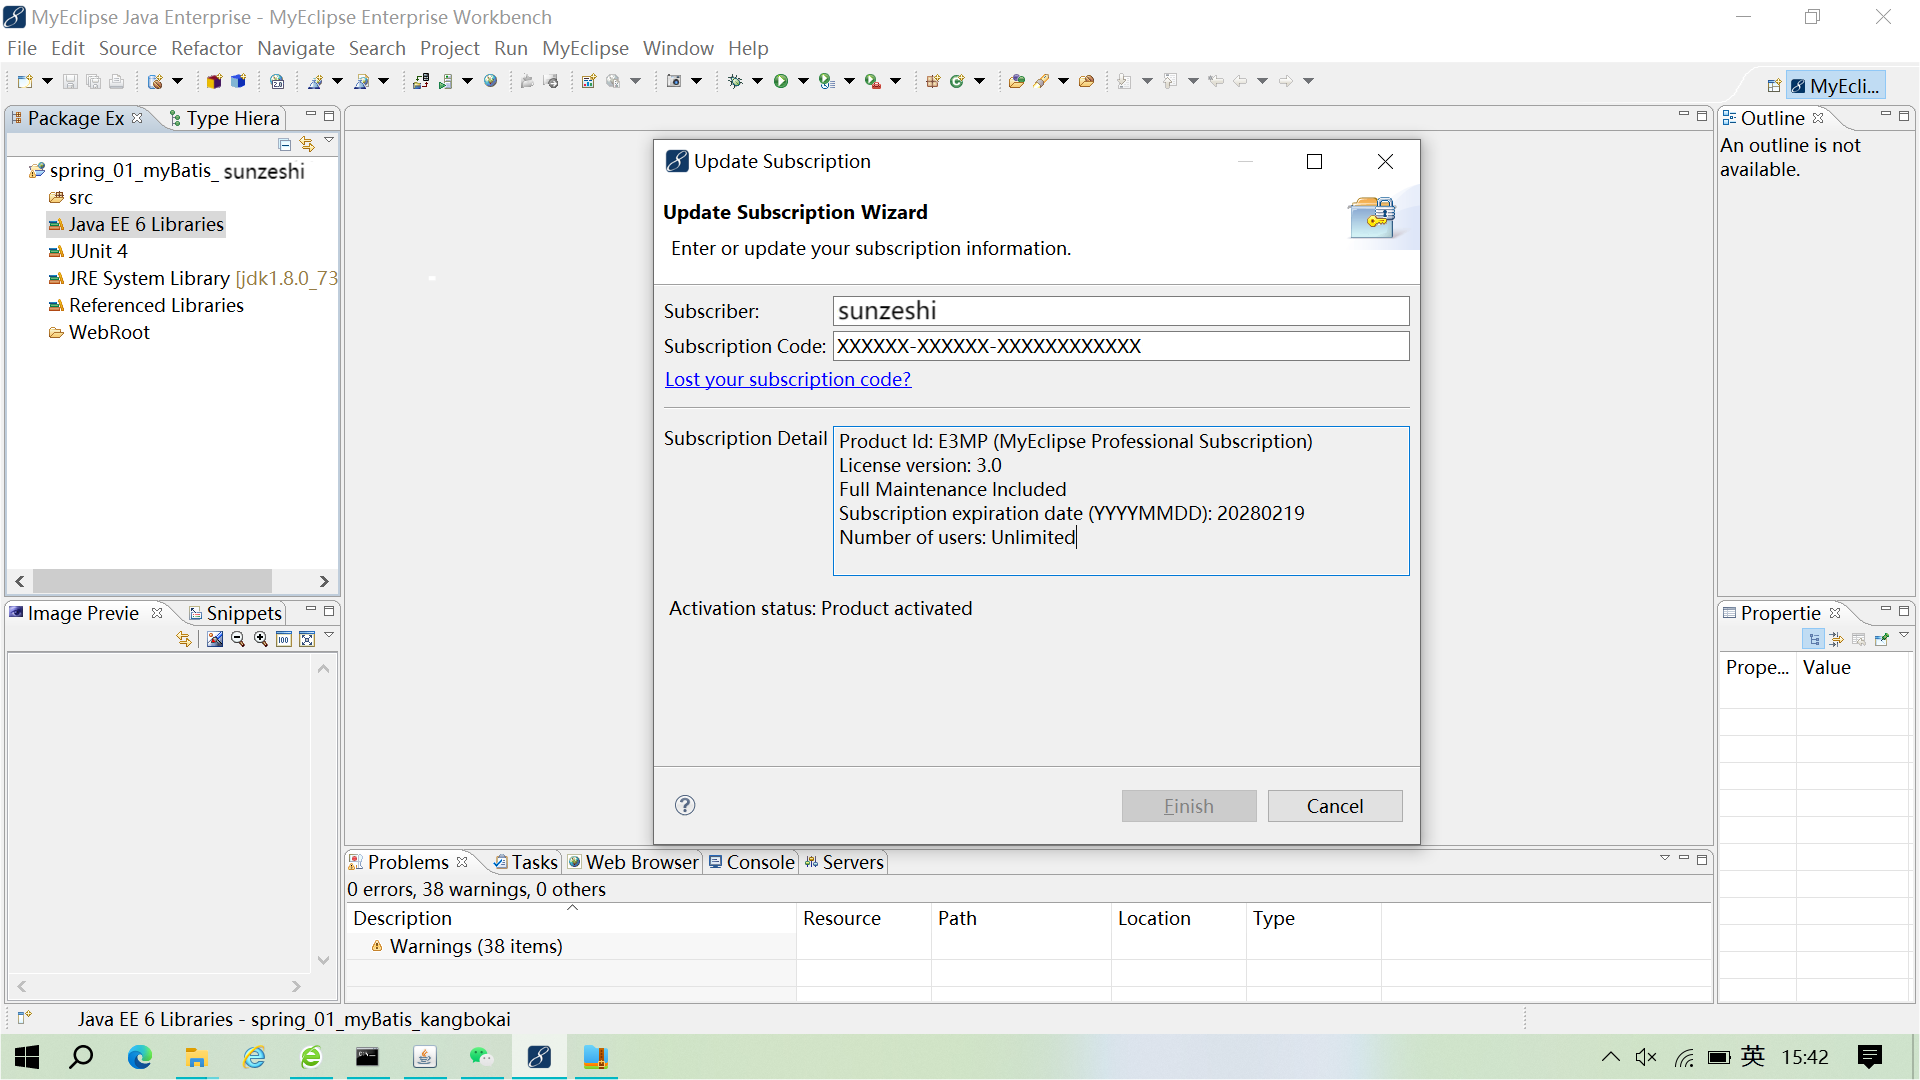Open File Explorer from the taskbar
Viewport: 1920px width, 1080px height.
pyautogui.click(x=196, y=1057)
